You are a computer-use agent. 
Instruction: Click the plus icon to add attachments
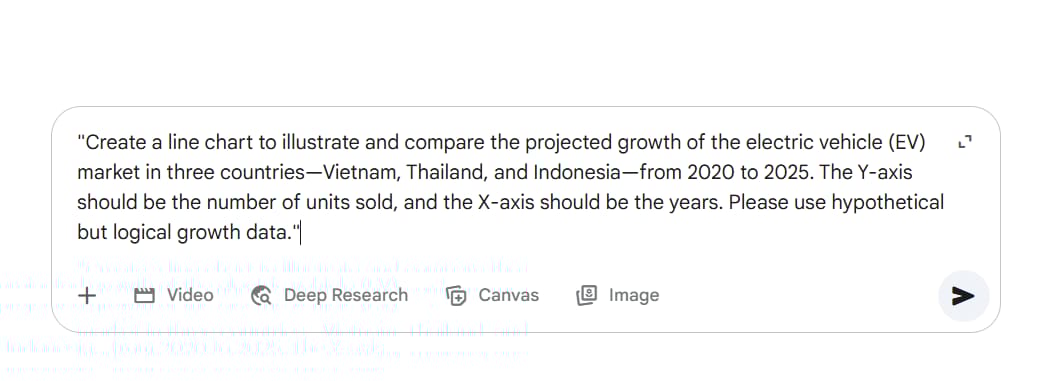click(87, 296)
